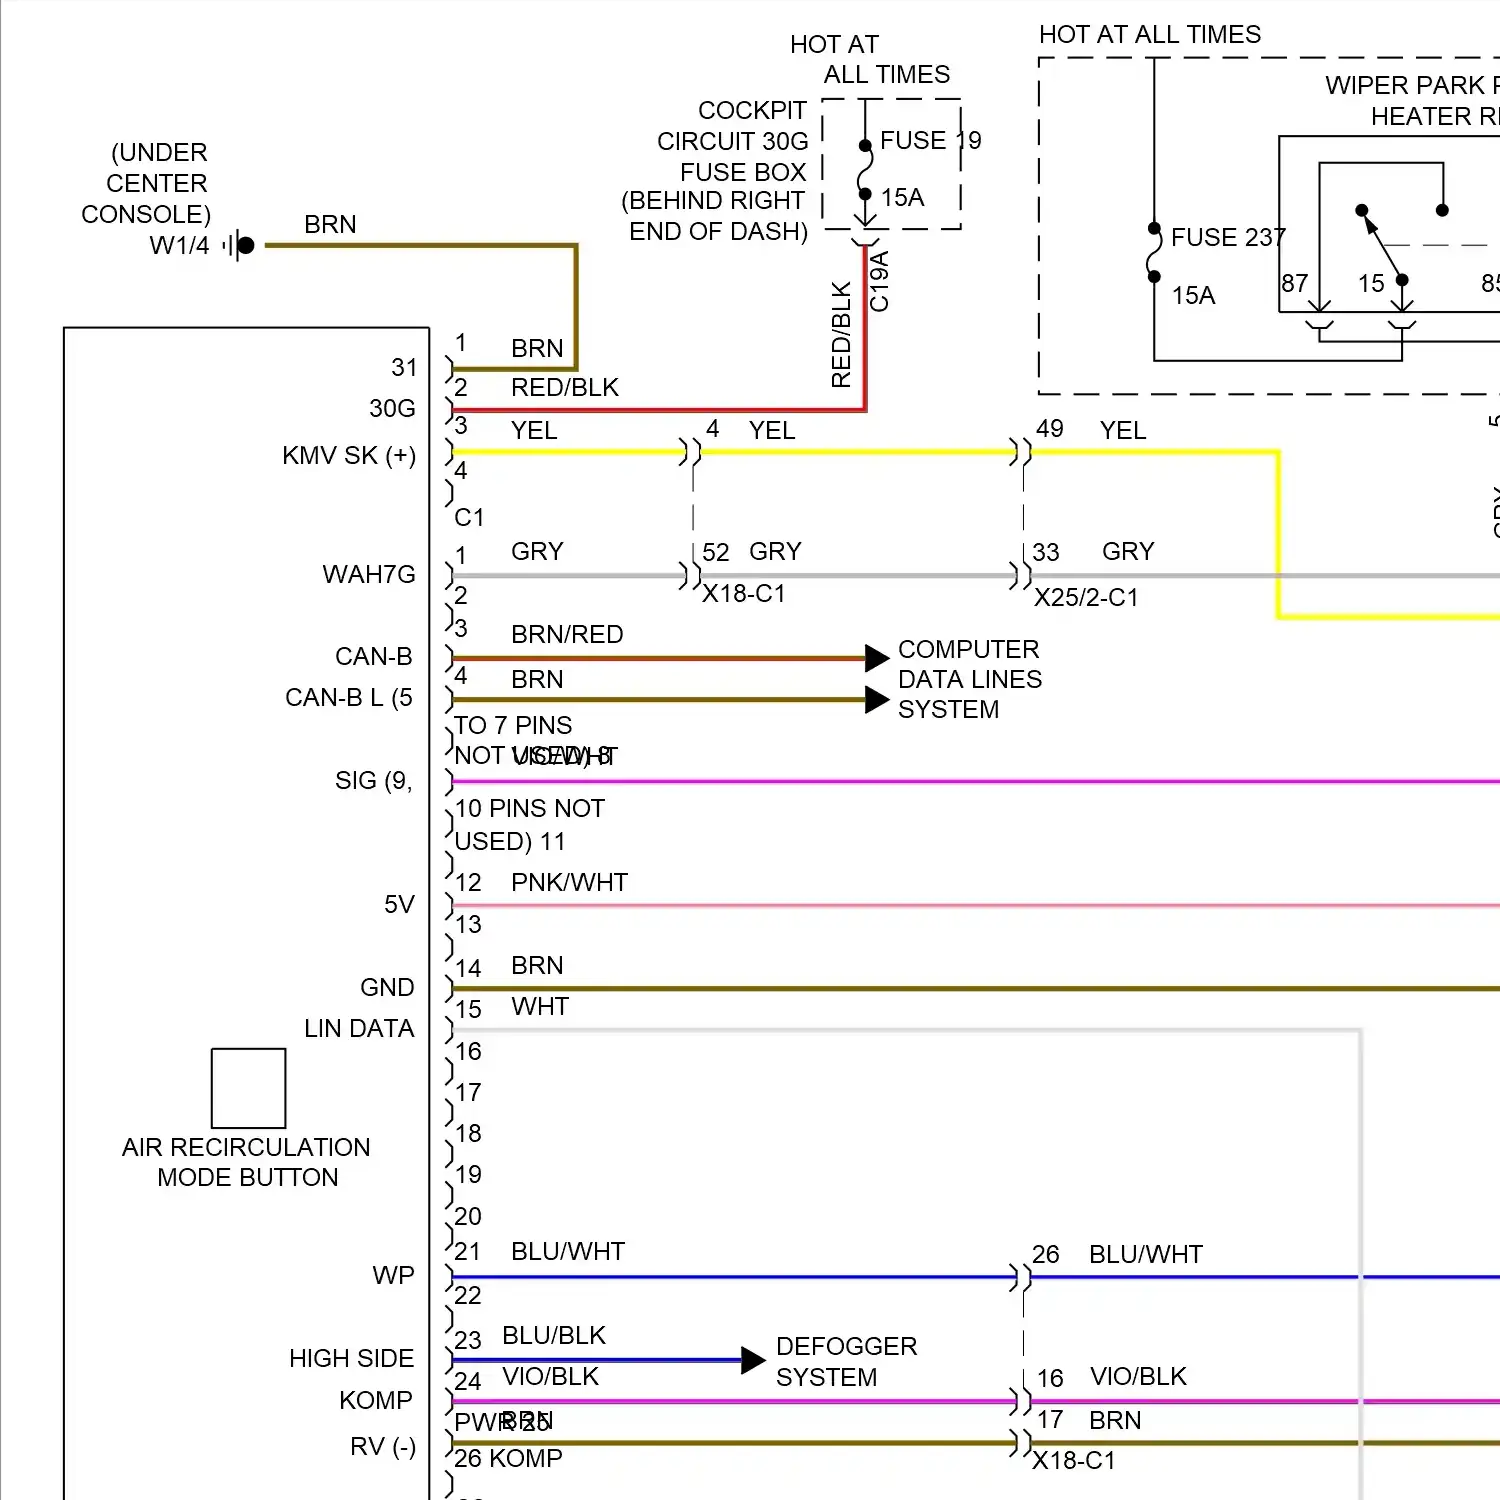The image size is (1500, 1500).
Task: Click the WHT label at pin 15
Action: click(x=540, y=1006)
